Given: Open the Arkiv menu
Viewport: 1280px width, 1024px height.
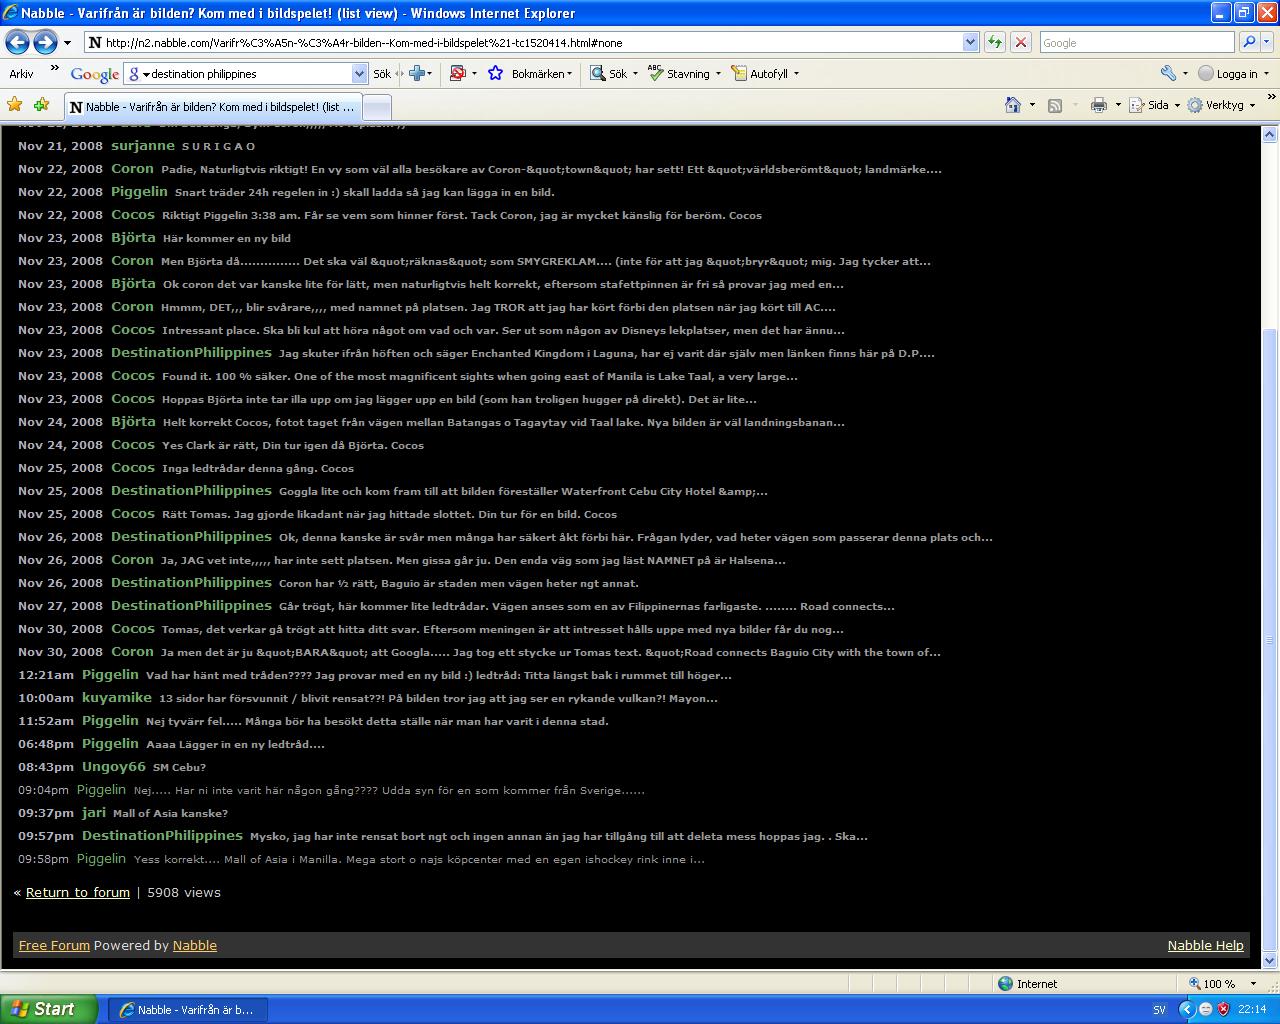Looking at the screenshot, I should point(21,73).
